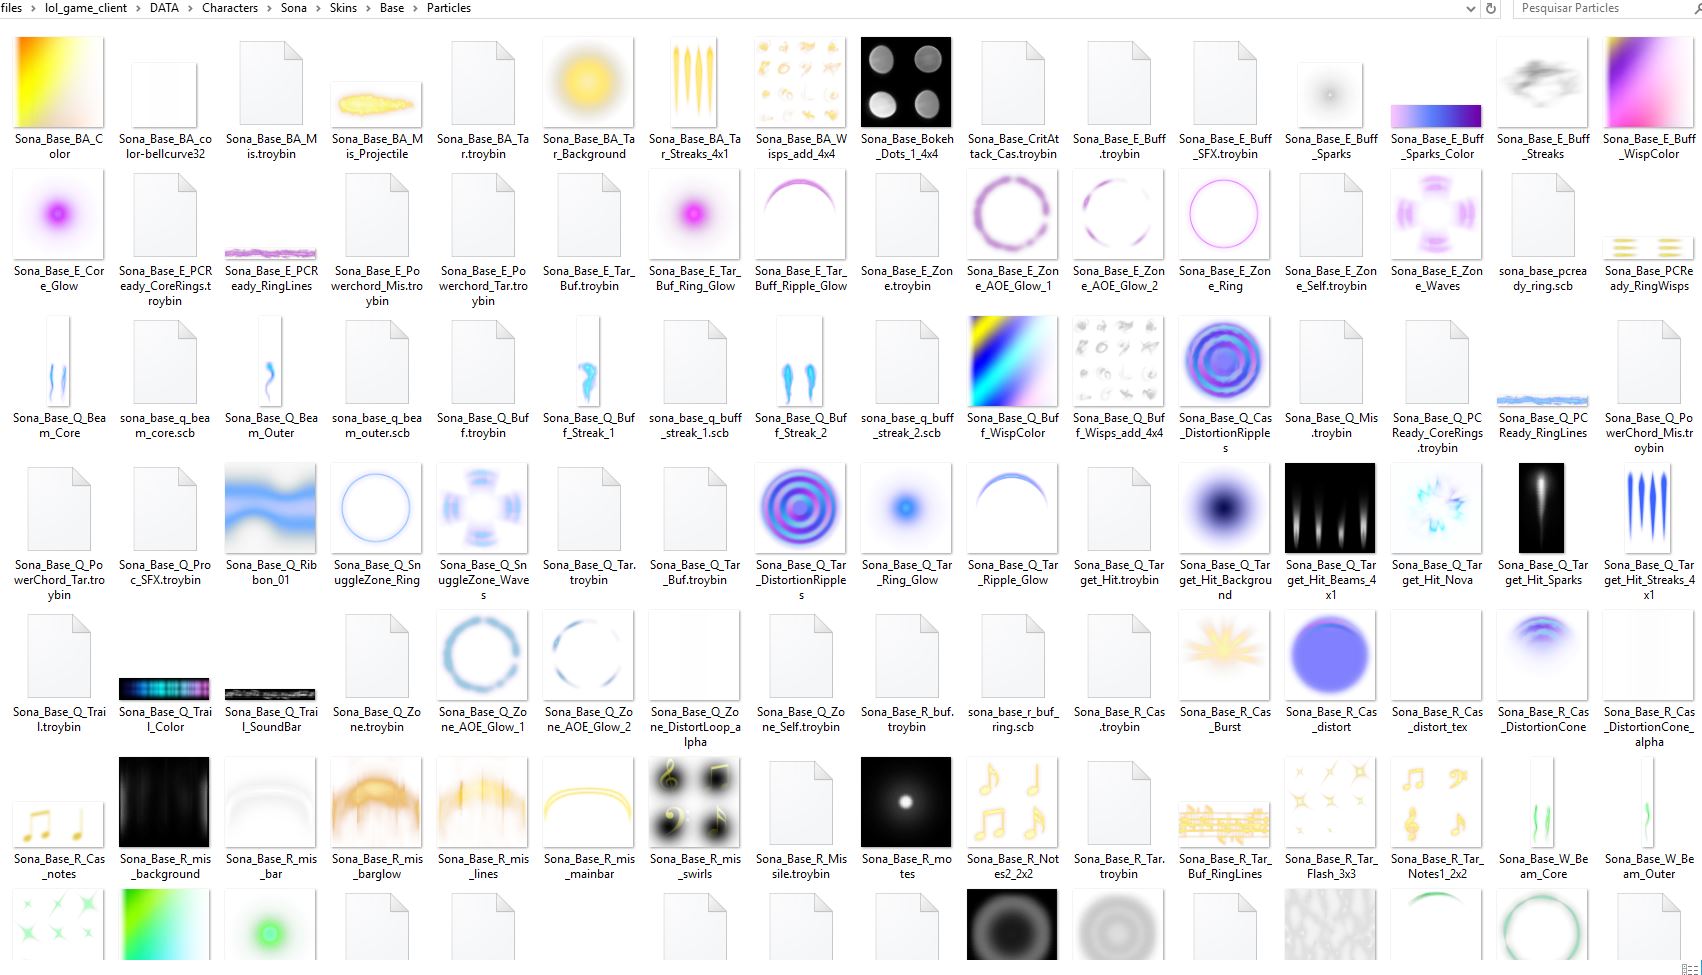Click the Sona_Base_R_Cas_Burst file icon
Viewport: 1702px width, 975px height.
[1224, 656]
